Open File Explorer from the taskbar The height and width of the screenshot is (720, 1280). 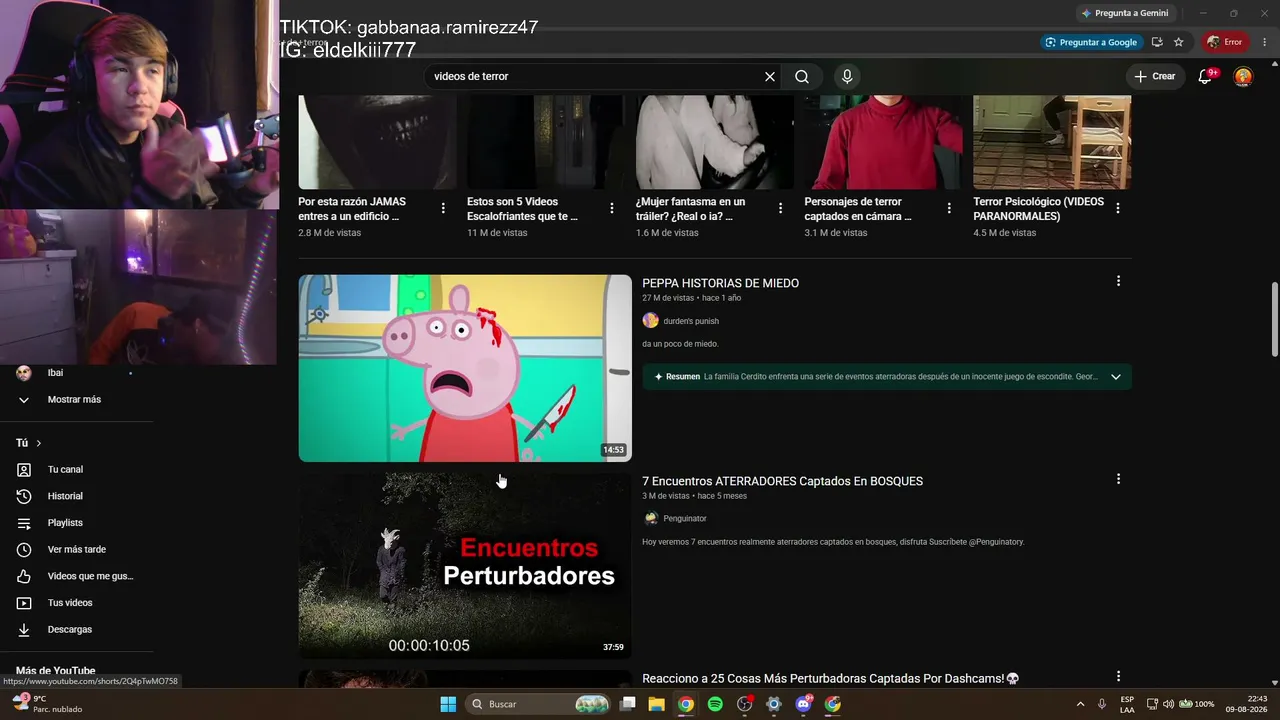pyautogui.click(x=656, y=704)
